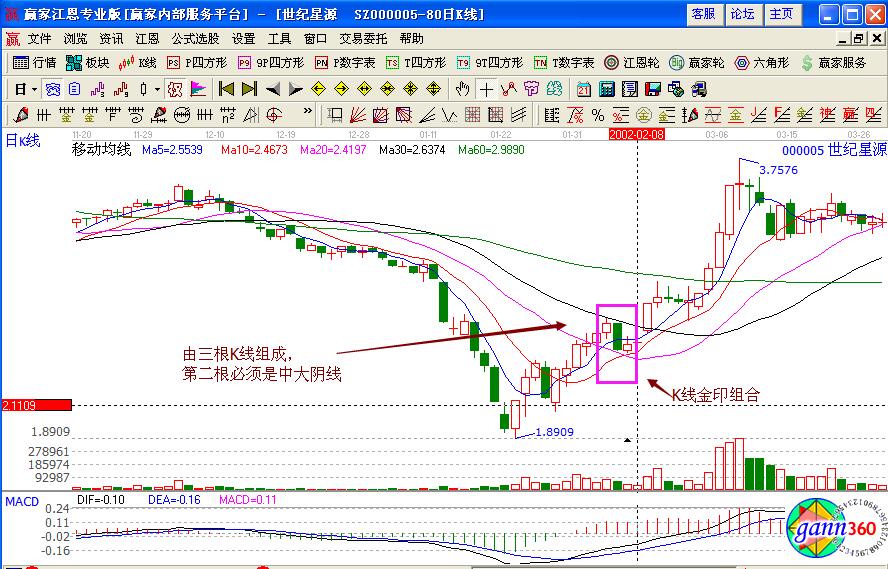This screenshot has height=569, width=888.
Task: Click the percent sign drawing tool
Action: pyautogui.click(x=597, y=113)
